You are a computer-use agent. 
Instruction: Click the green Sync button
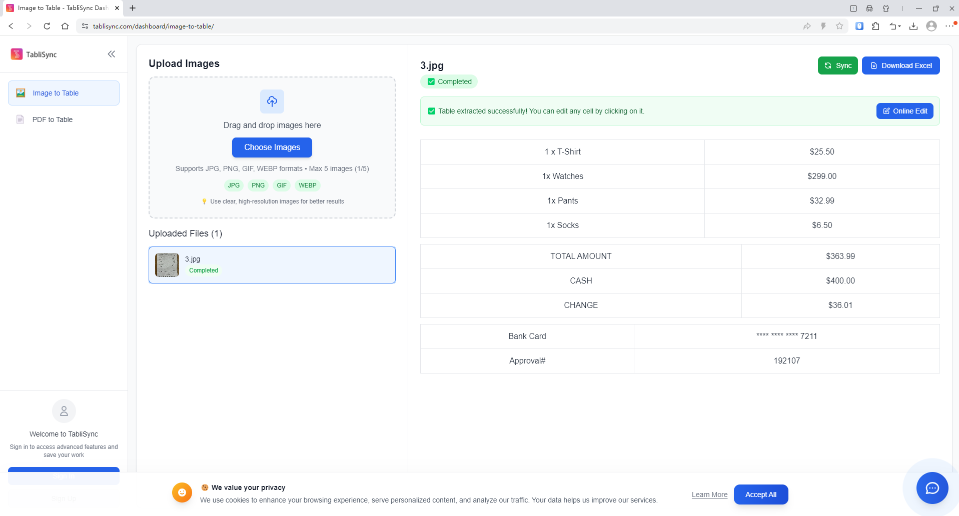[x=837, y=65]
